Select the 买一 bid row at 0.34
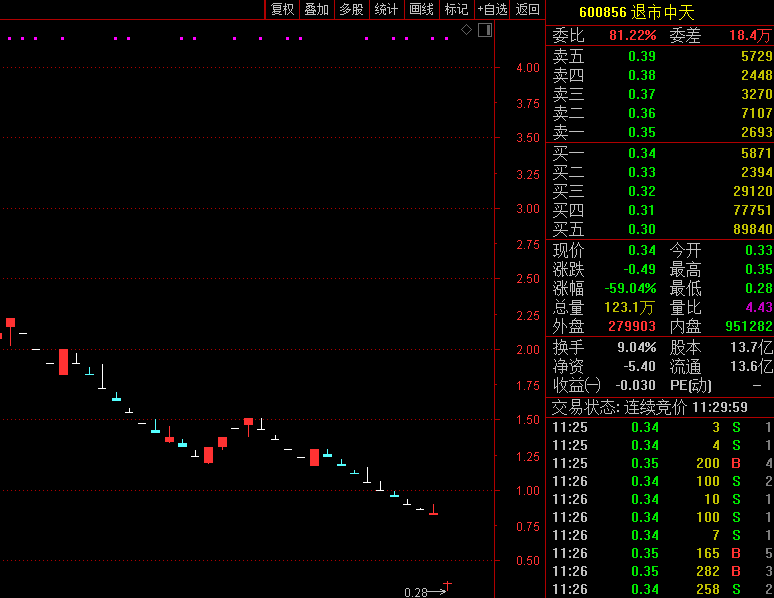Image resolution: width=774 pixels, height=598 pixels. [660, 153]
